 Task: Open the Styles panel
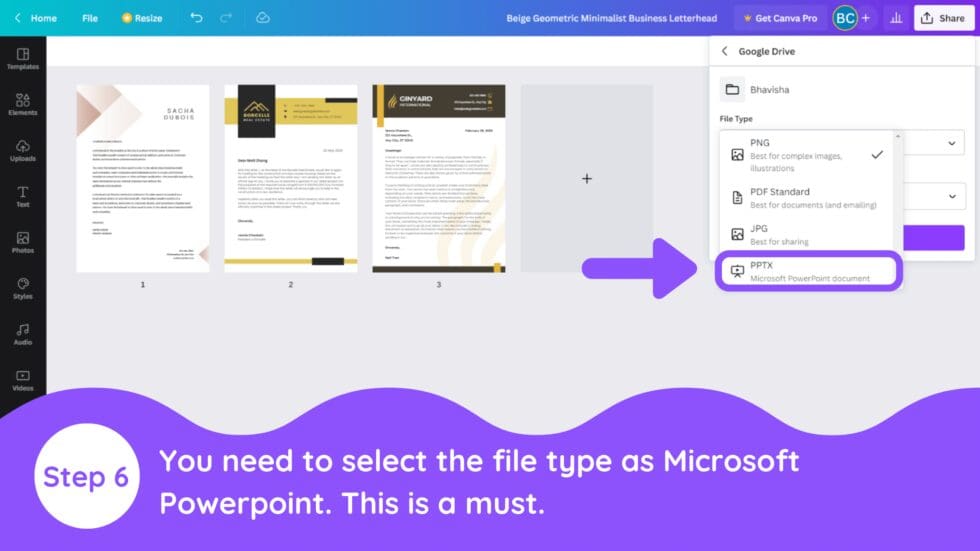pyautogui.click(x=22, y=289)
